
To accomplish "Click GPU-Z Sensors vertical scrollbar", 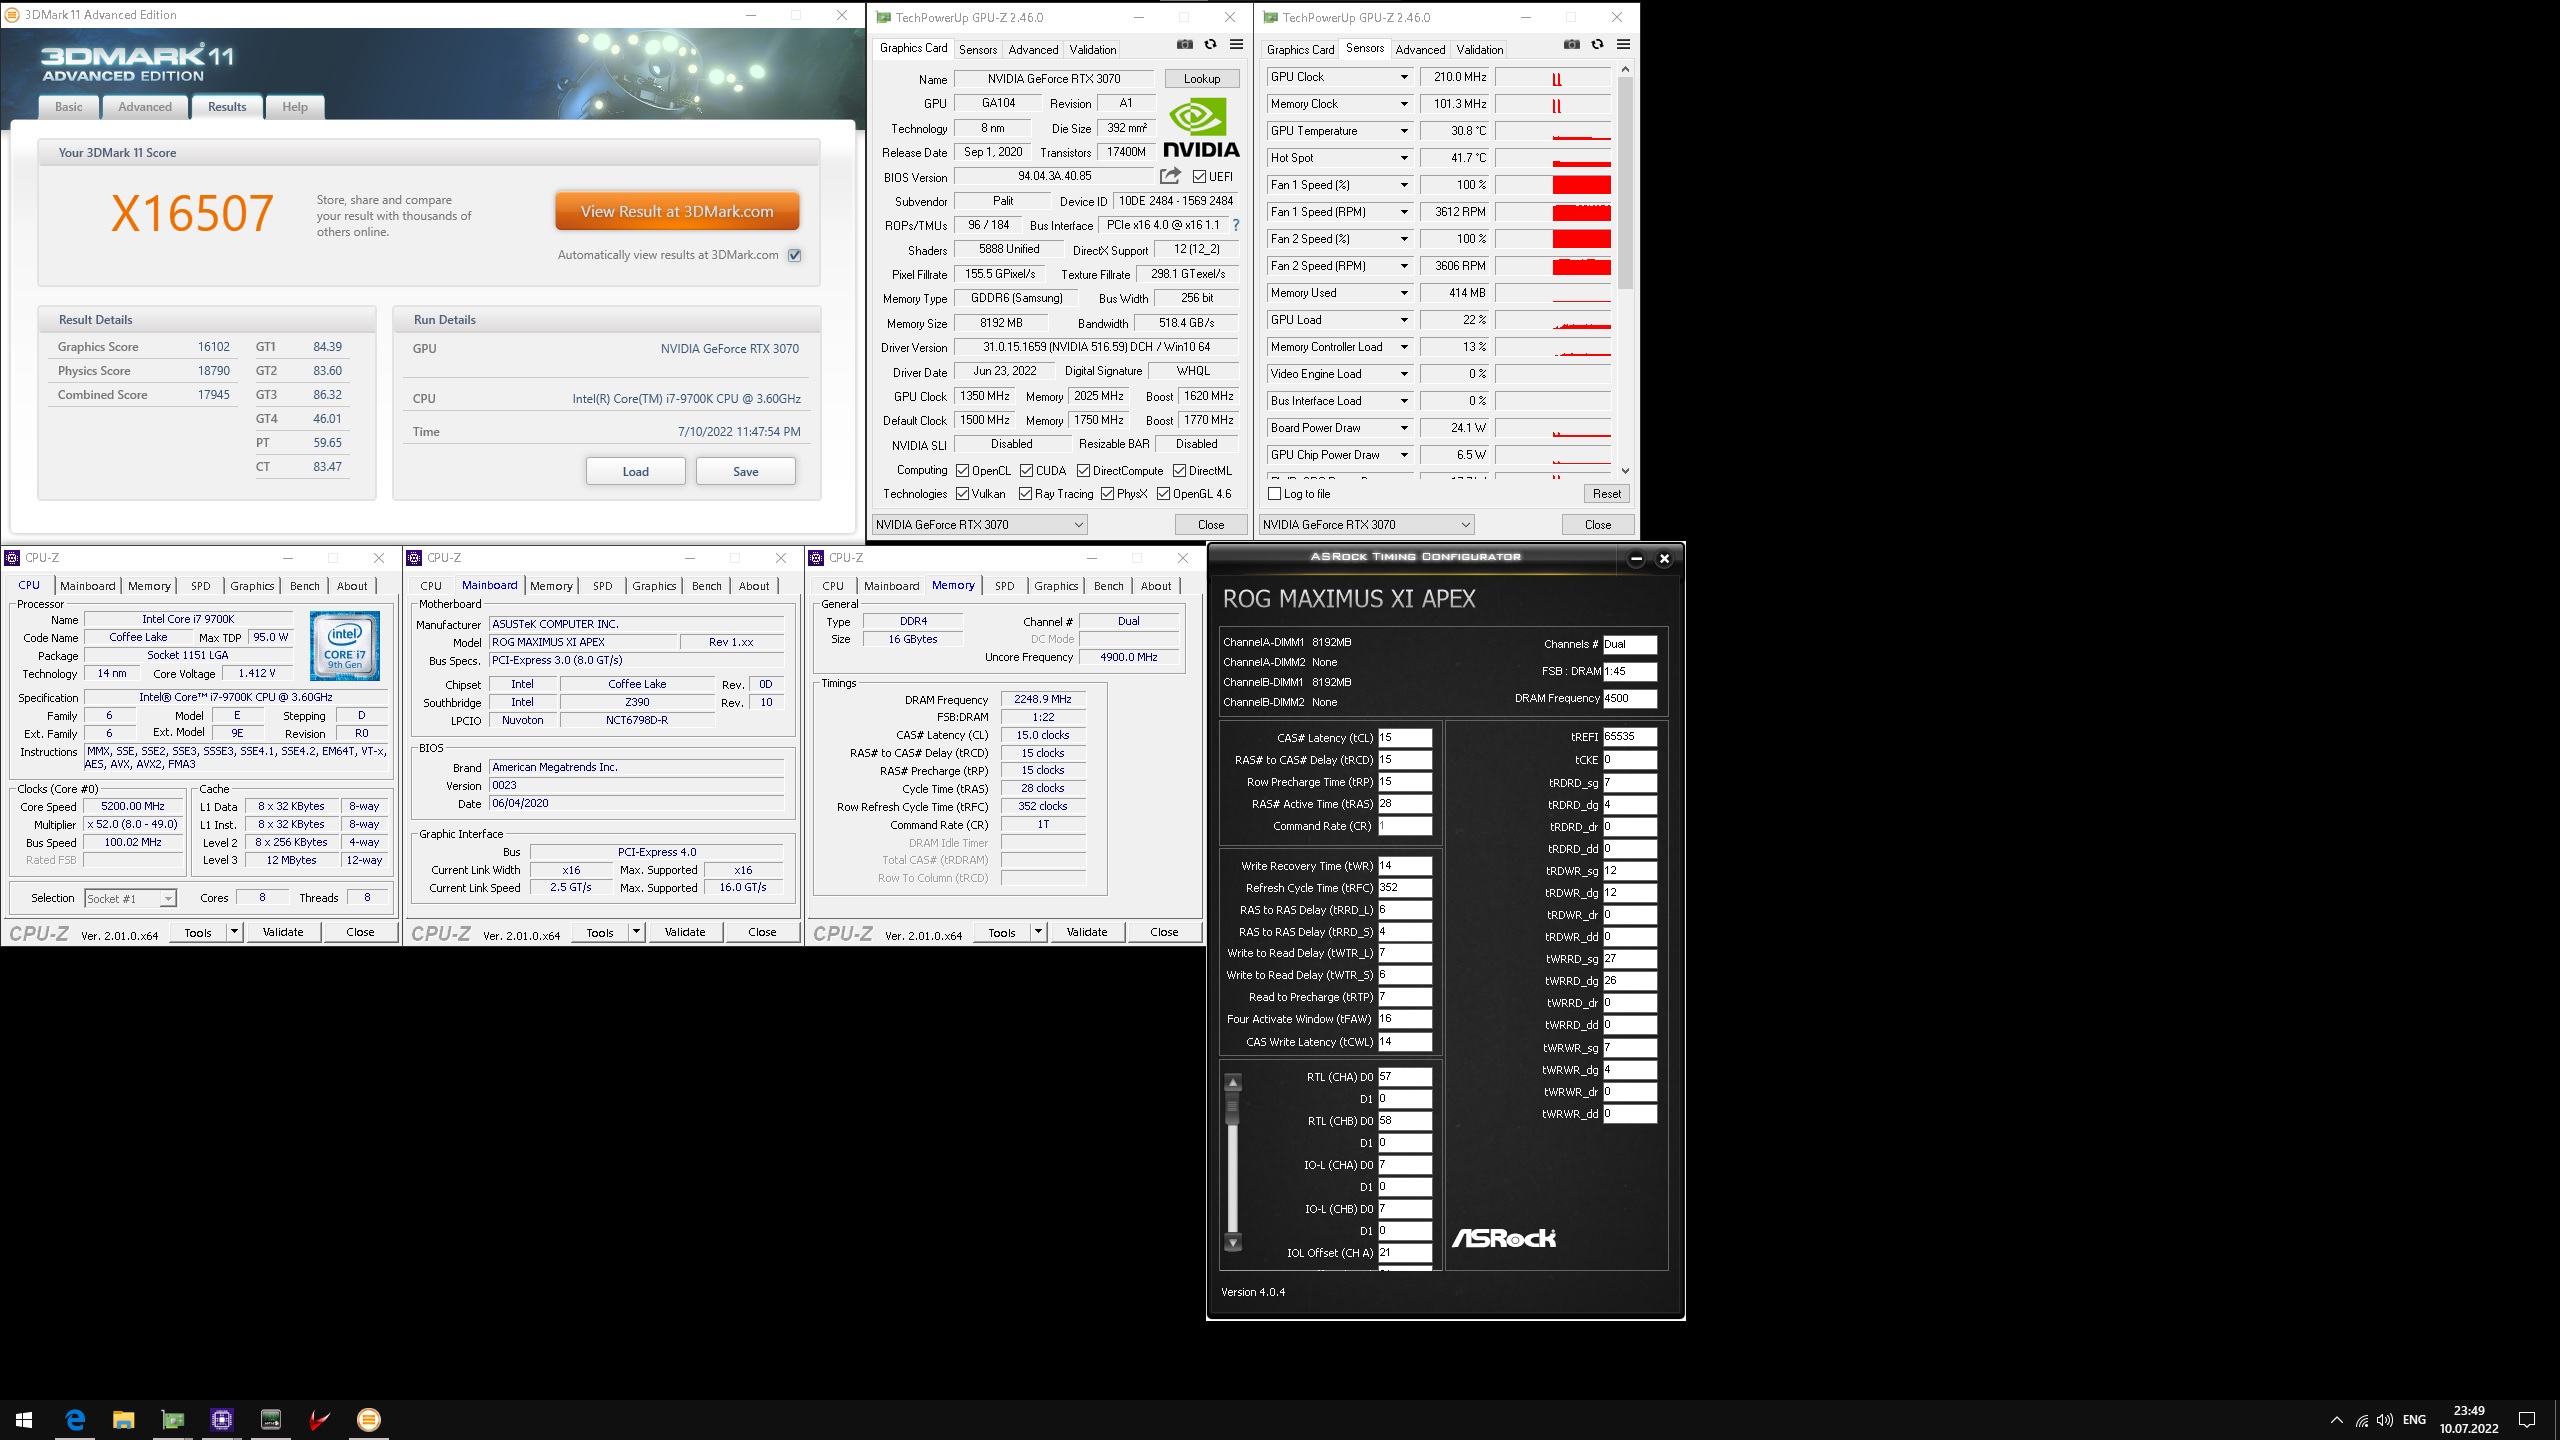I will 1625,270.
